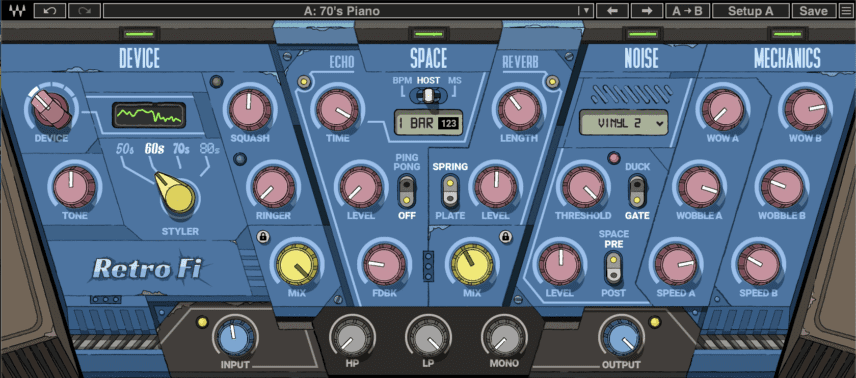Click the Reverb Level knob

(x=496, y=187)
